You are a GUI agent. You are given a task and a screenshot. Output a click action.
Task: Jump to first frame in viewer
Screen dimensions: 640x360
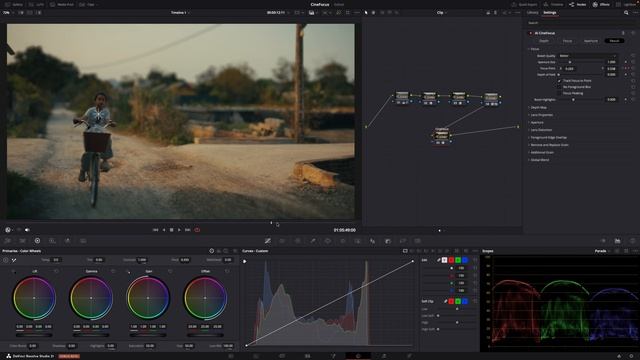pos(156,230)
